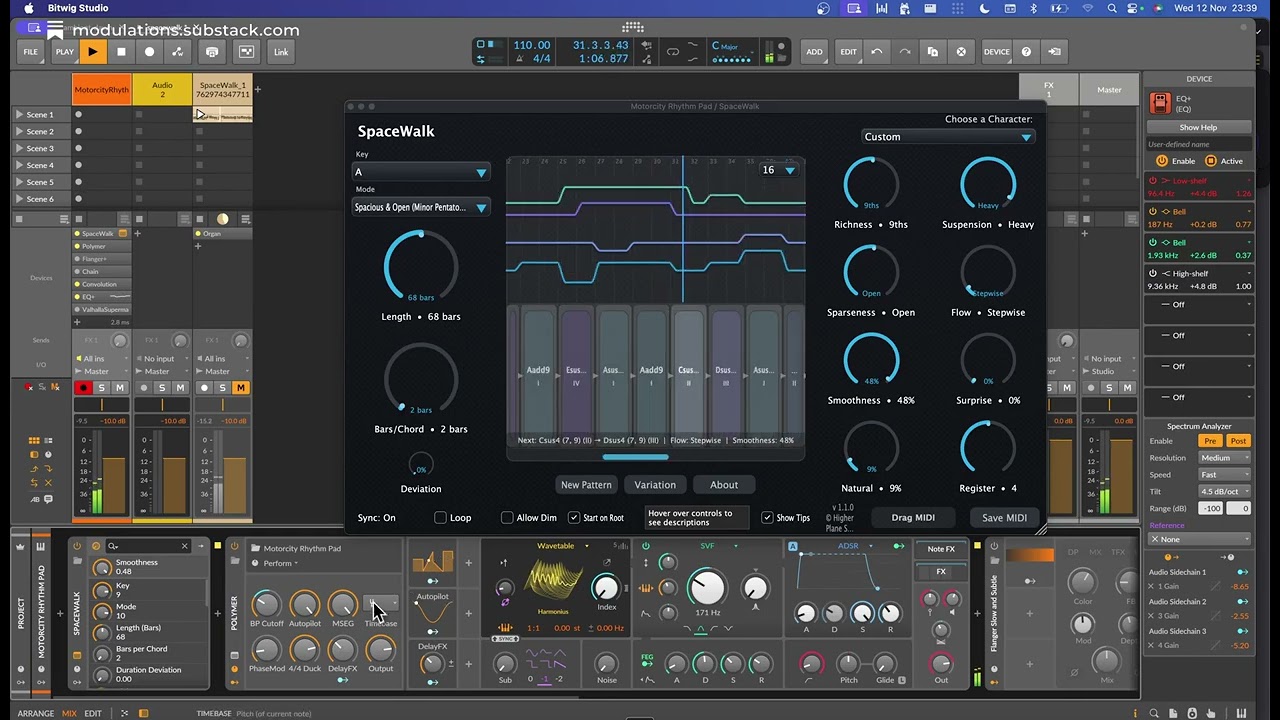Toggle Spectrum Analyzer Post button
Image resolution: width=1280 pixels, height=720 pixels.
[x=1238, y=441]
